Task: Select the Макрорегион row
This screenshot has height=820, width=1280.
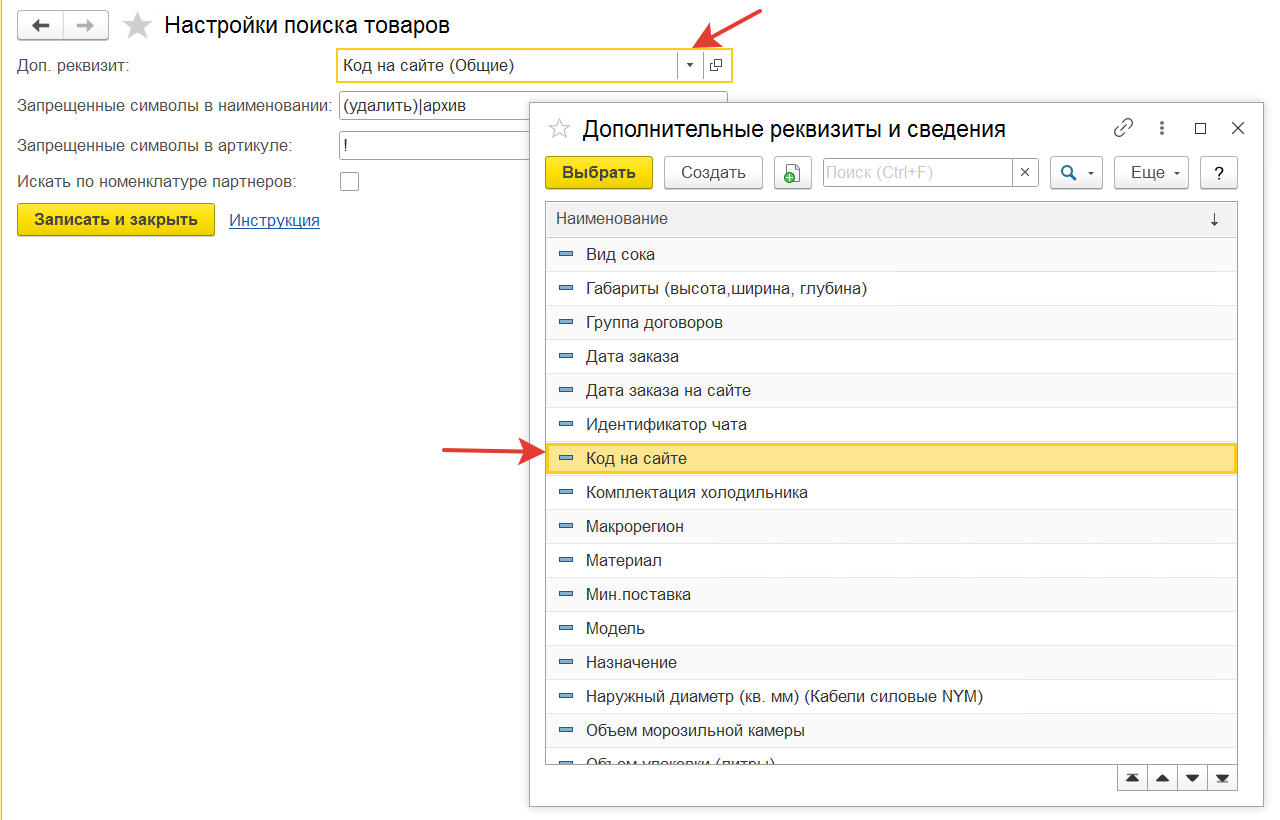Action: (x=891, y=526)
